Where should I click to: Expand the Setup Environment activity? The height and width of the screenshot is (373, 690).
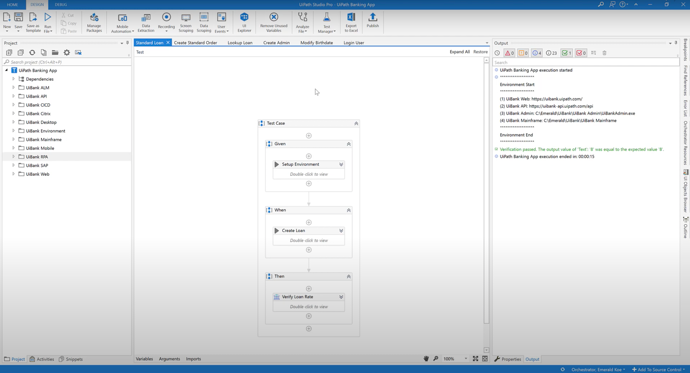pos(341,165)
